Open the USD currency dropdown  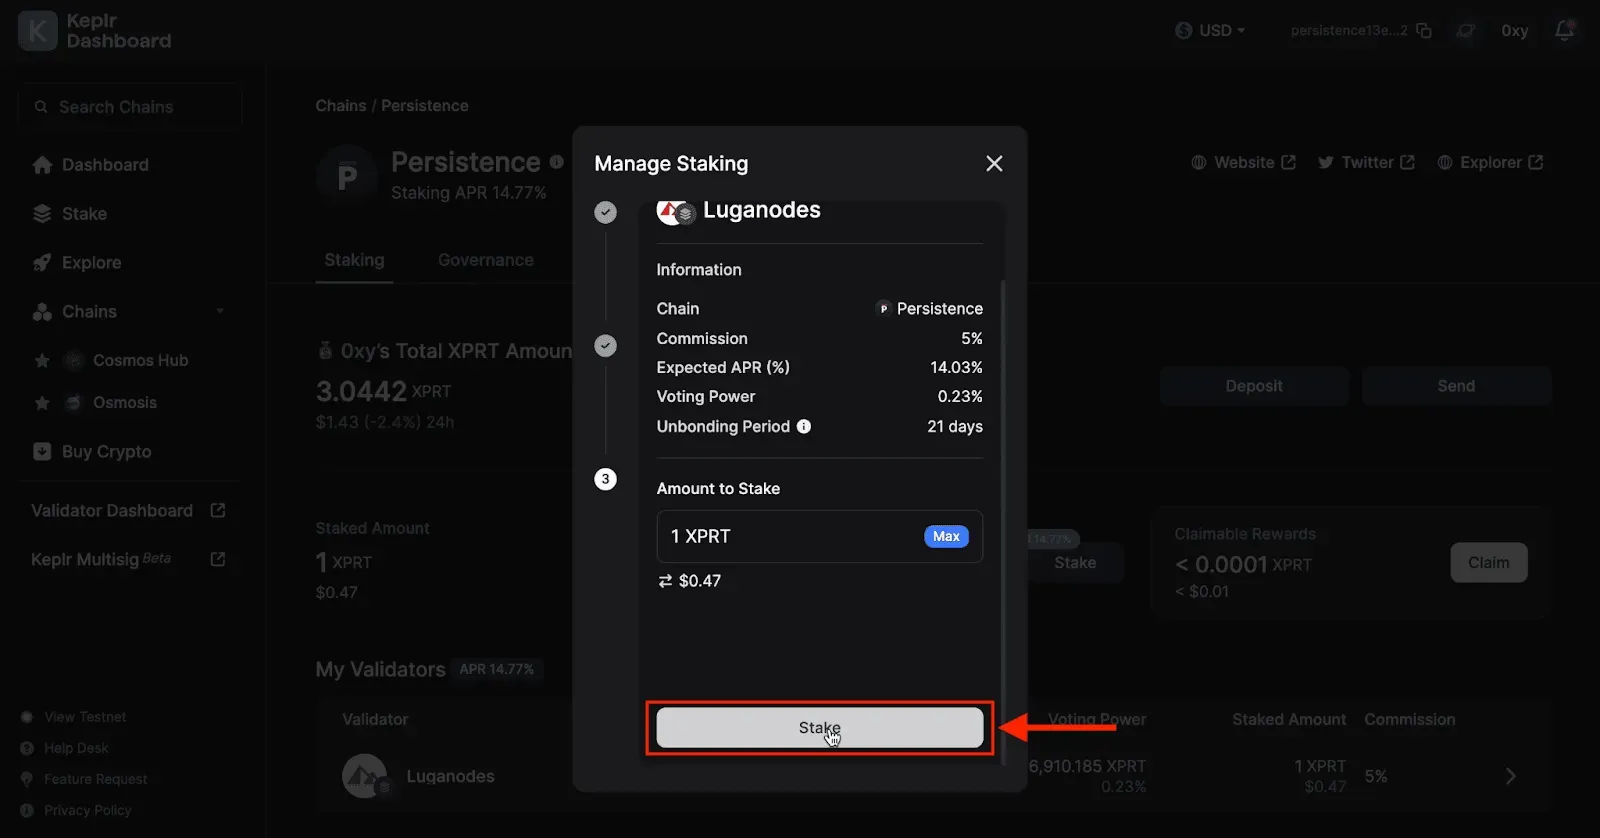click(1210, 31)
